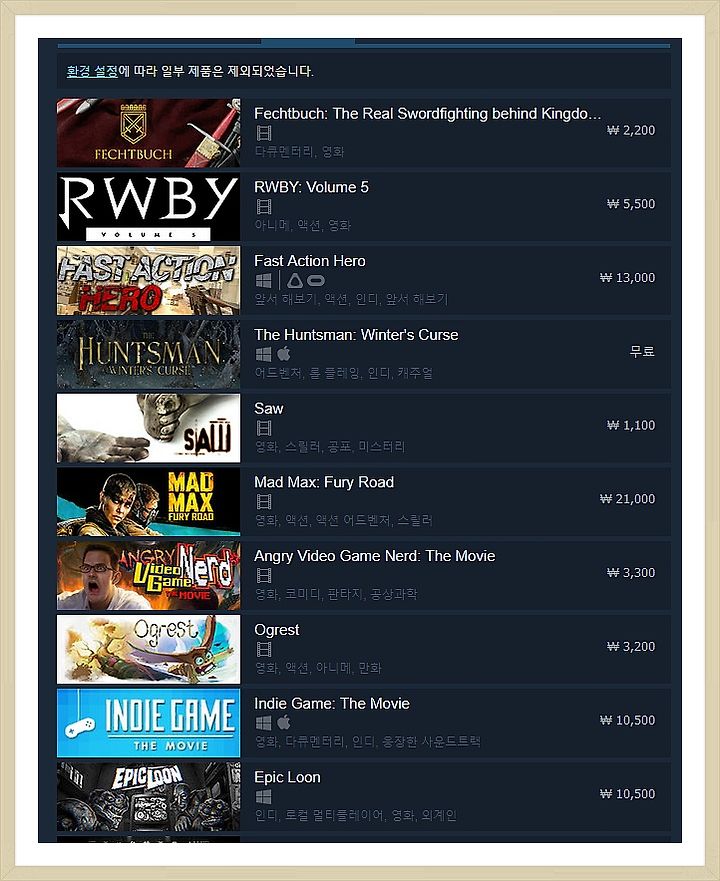Screen dimensions: 720x881
Task: Click the film icon under RWBY: Volume 5
Action: pos(264,207)
